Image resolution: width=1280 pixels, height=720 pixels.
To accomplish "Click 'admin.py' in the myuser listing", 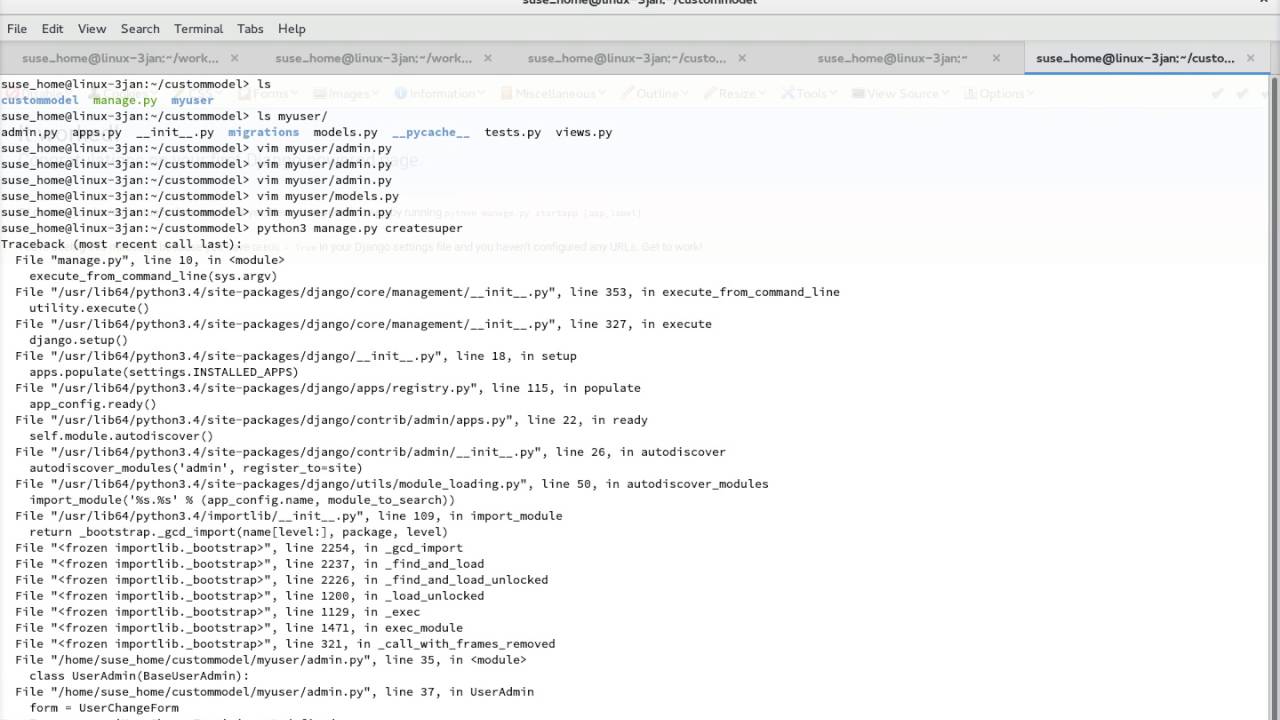I will (x=29, y=132).
